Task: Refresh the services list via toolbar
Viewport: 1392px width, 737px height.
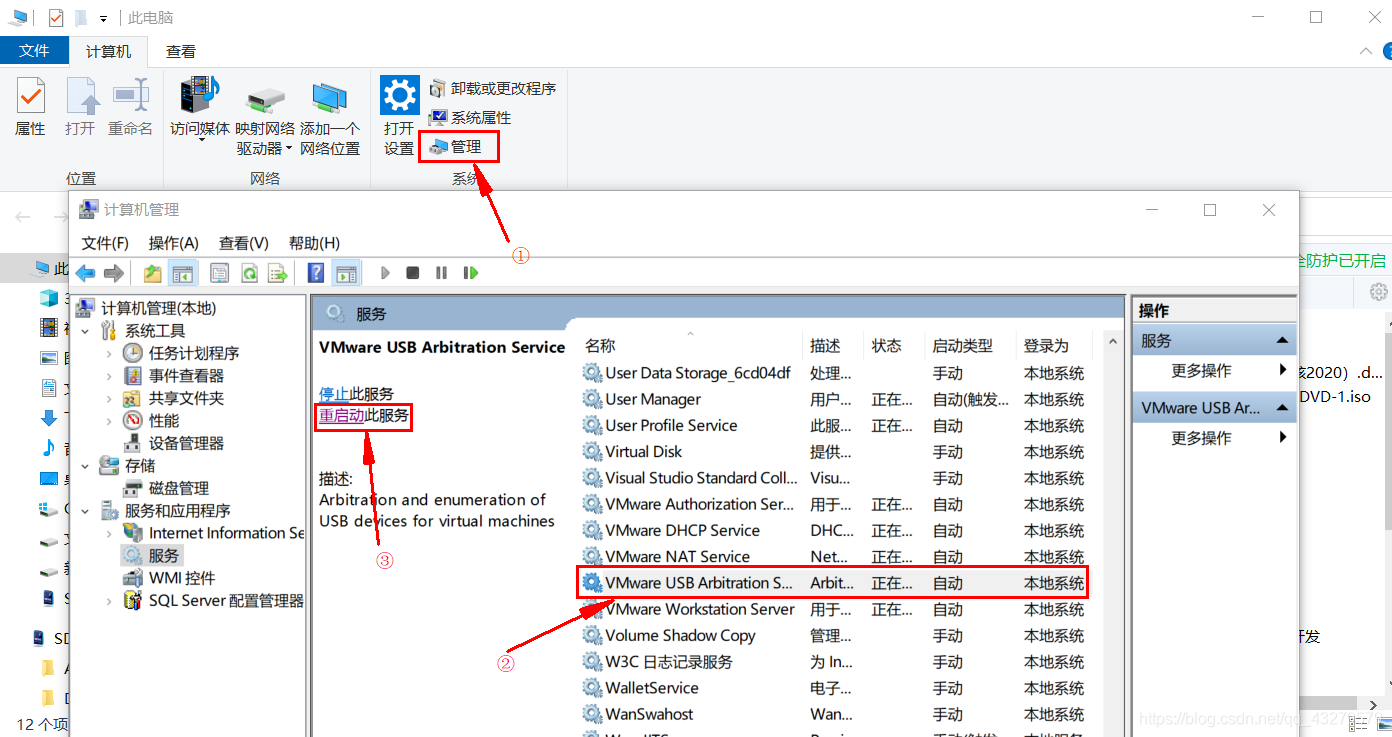Action: coord(249,272)
